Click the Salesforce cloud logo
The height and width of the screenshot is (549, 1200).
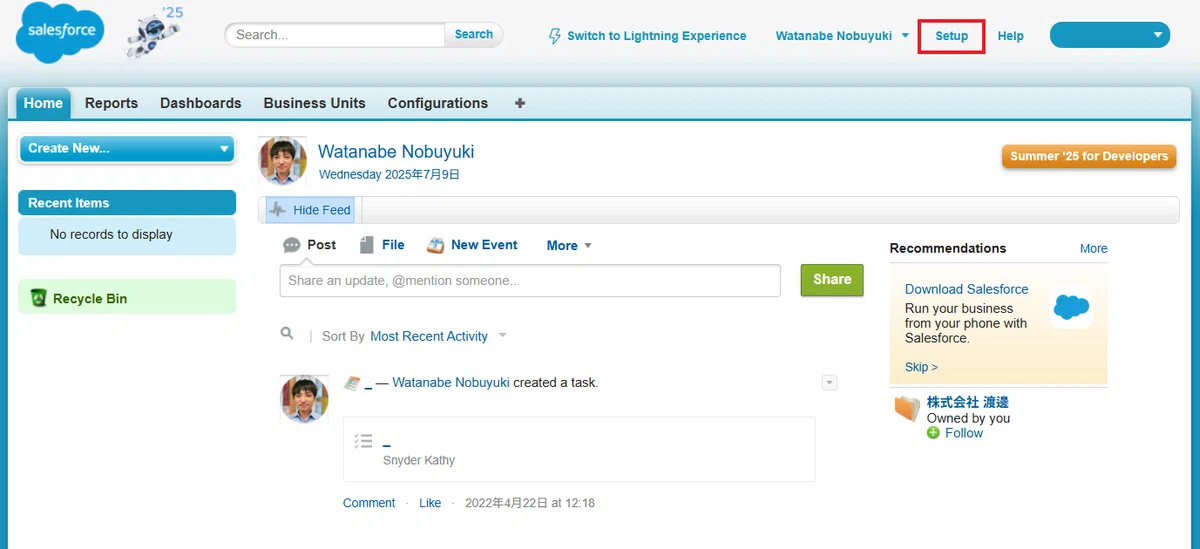click(x=61, y=32)
